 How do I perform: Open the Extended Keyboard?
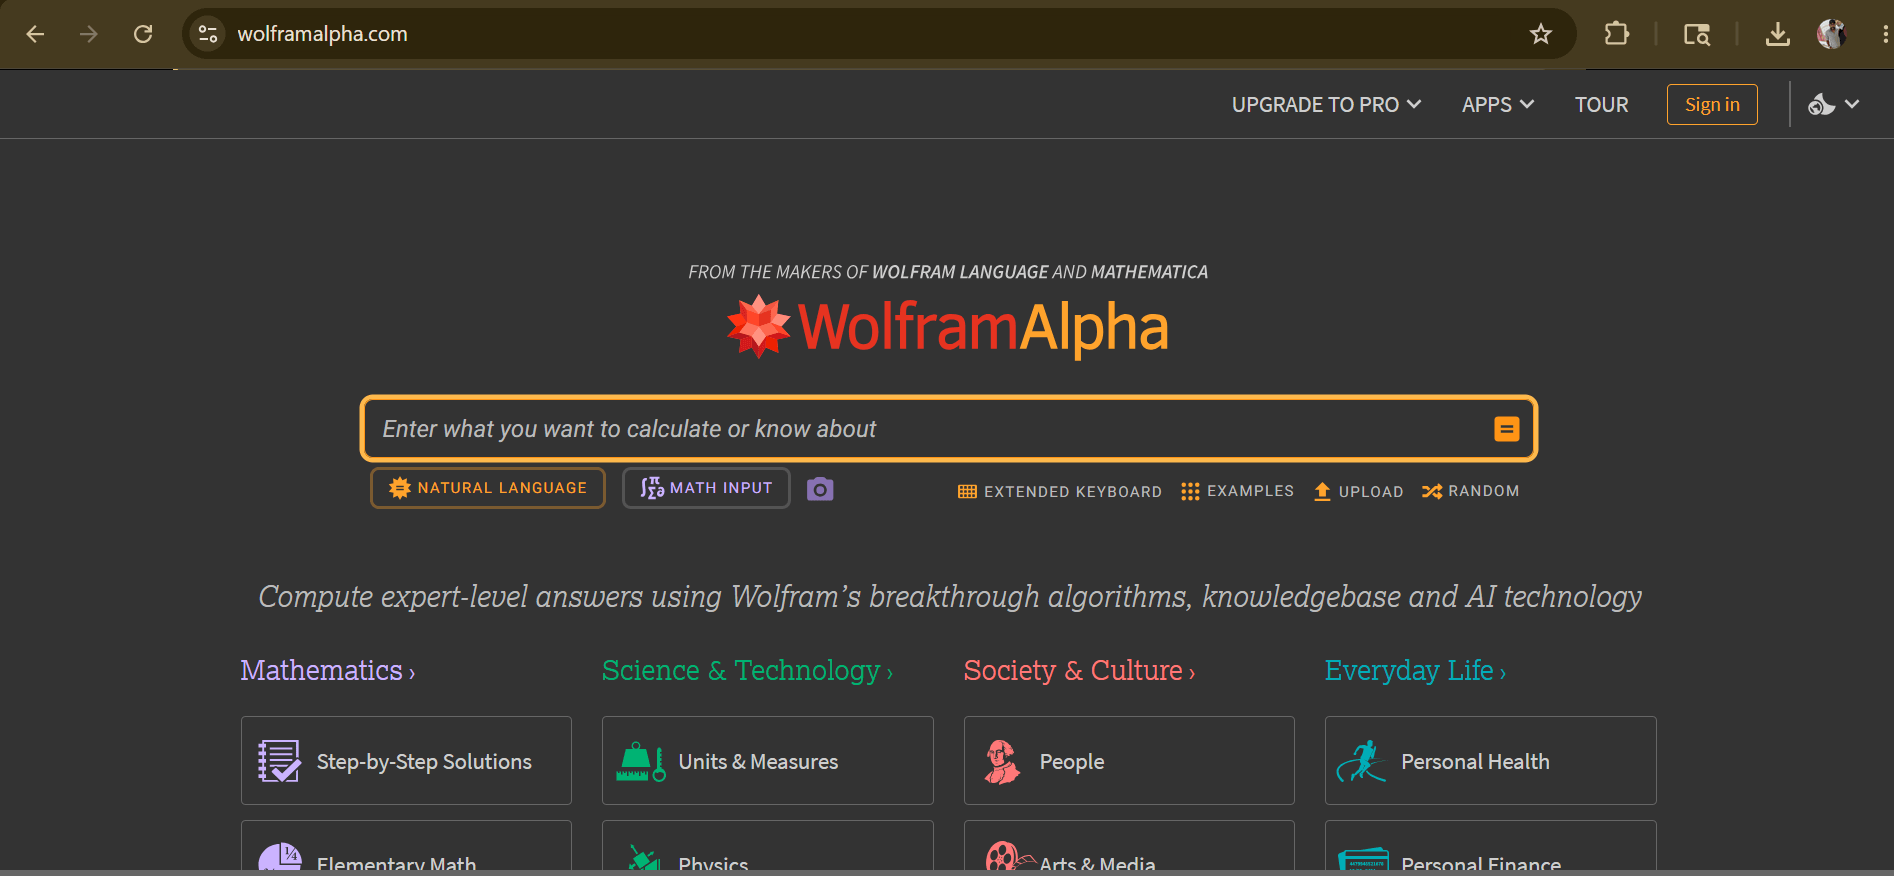pos(1060,491)
